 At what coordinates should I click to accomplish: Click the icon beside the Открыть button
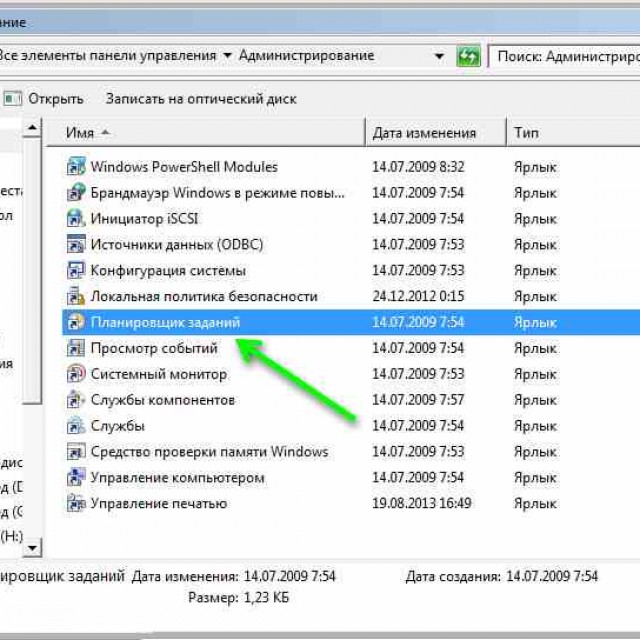pyautogui.click(x=13, y=99)
